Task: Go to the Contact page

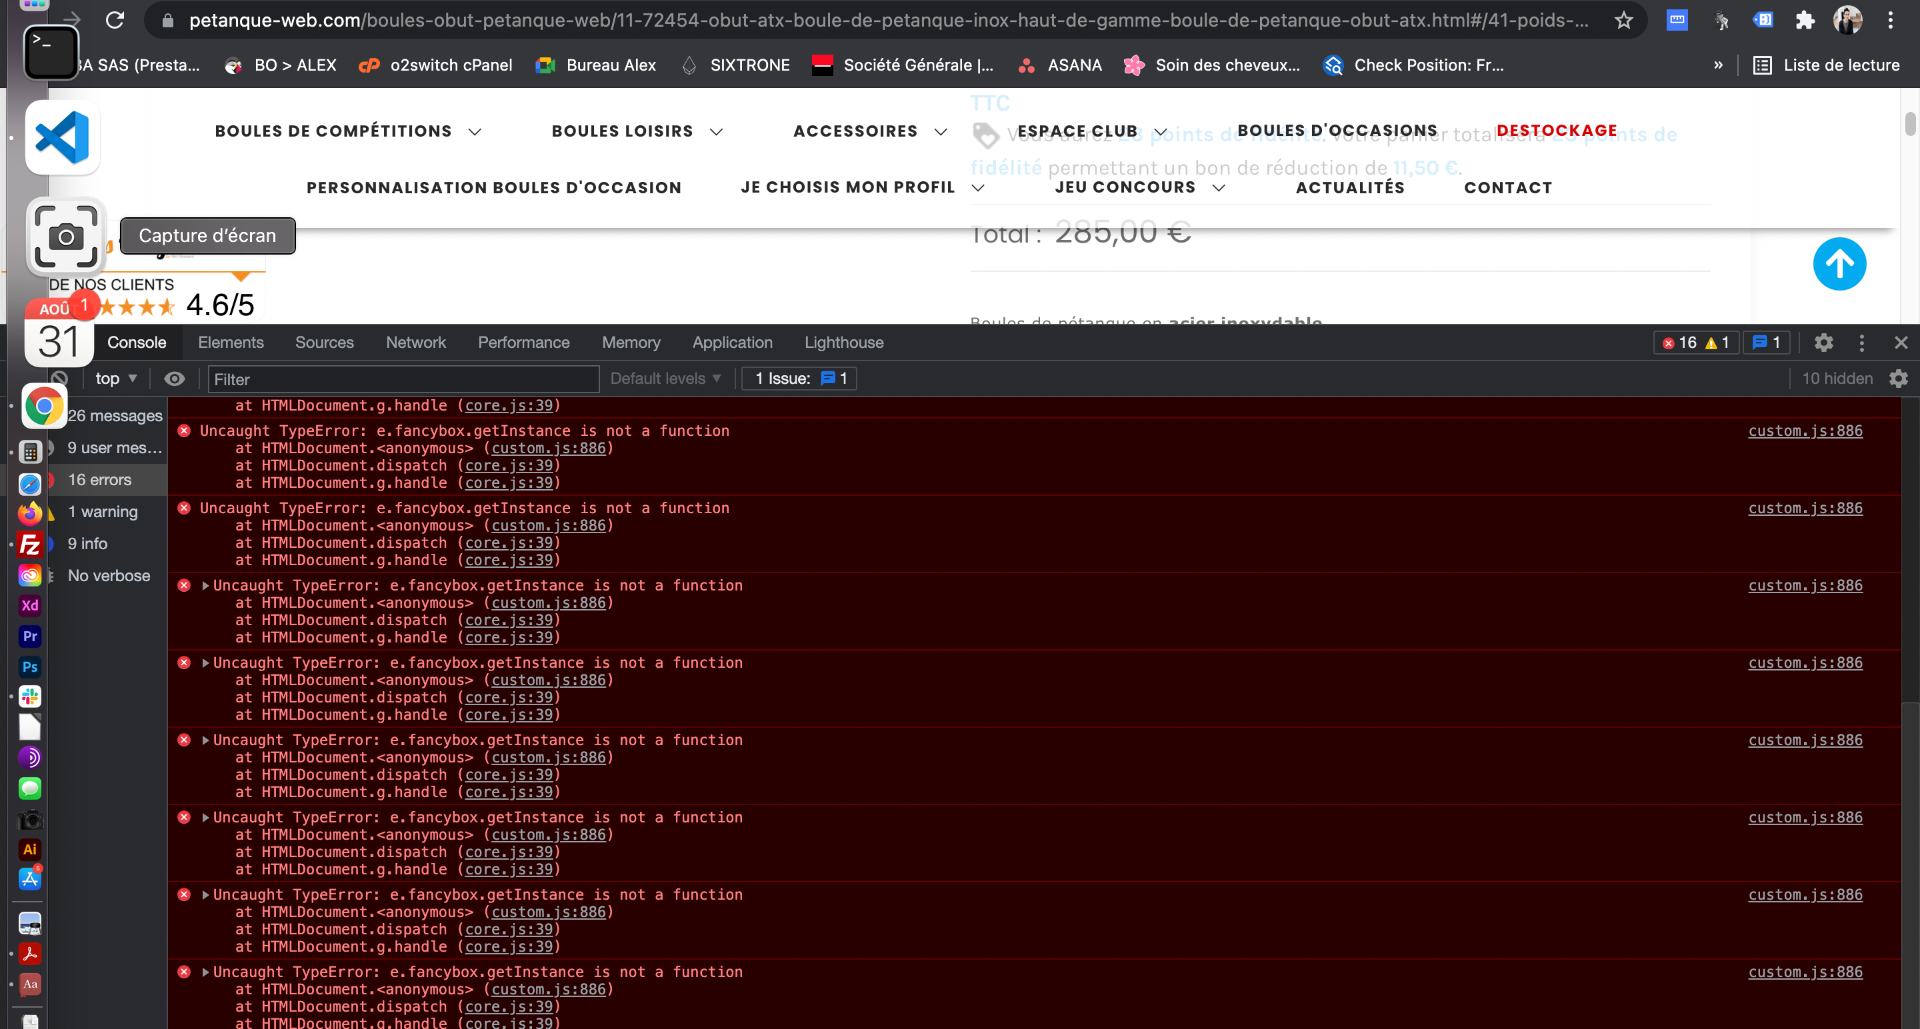Action: pyautogui.click(x=1508, y=187)
